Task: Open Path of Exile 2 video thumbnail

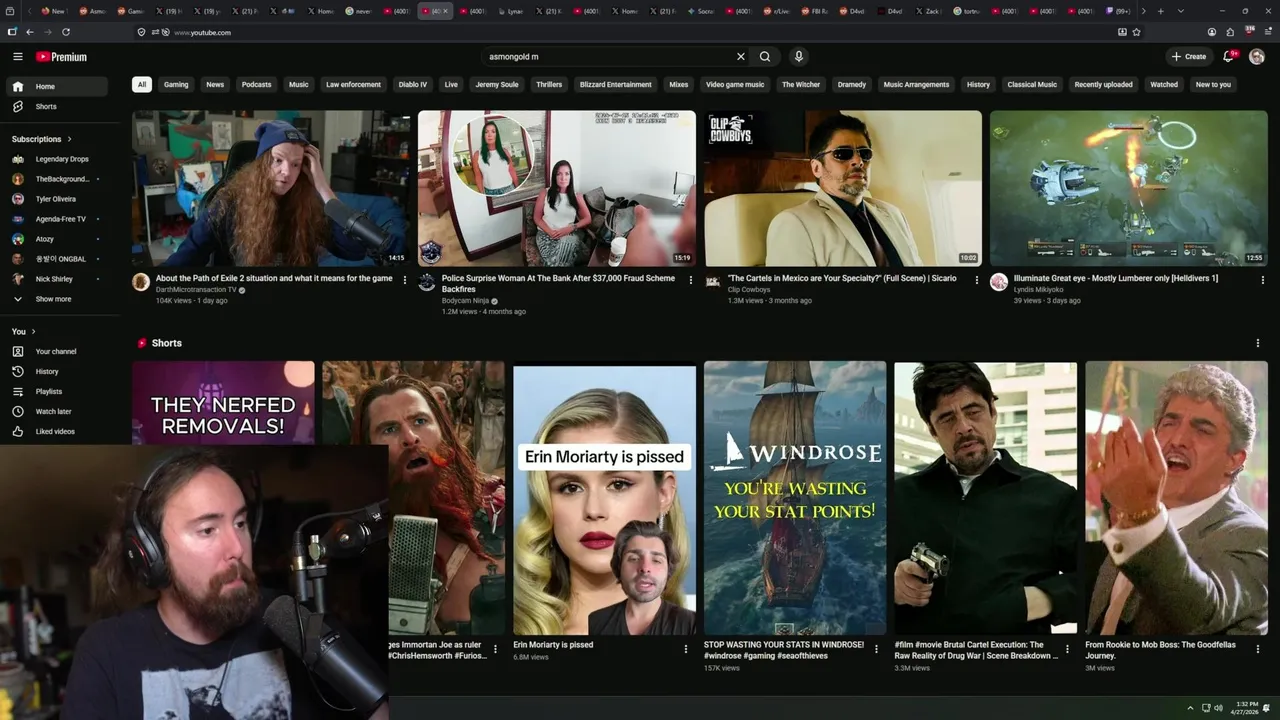Action: click(x=271, y=188)
